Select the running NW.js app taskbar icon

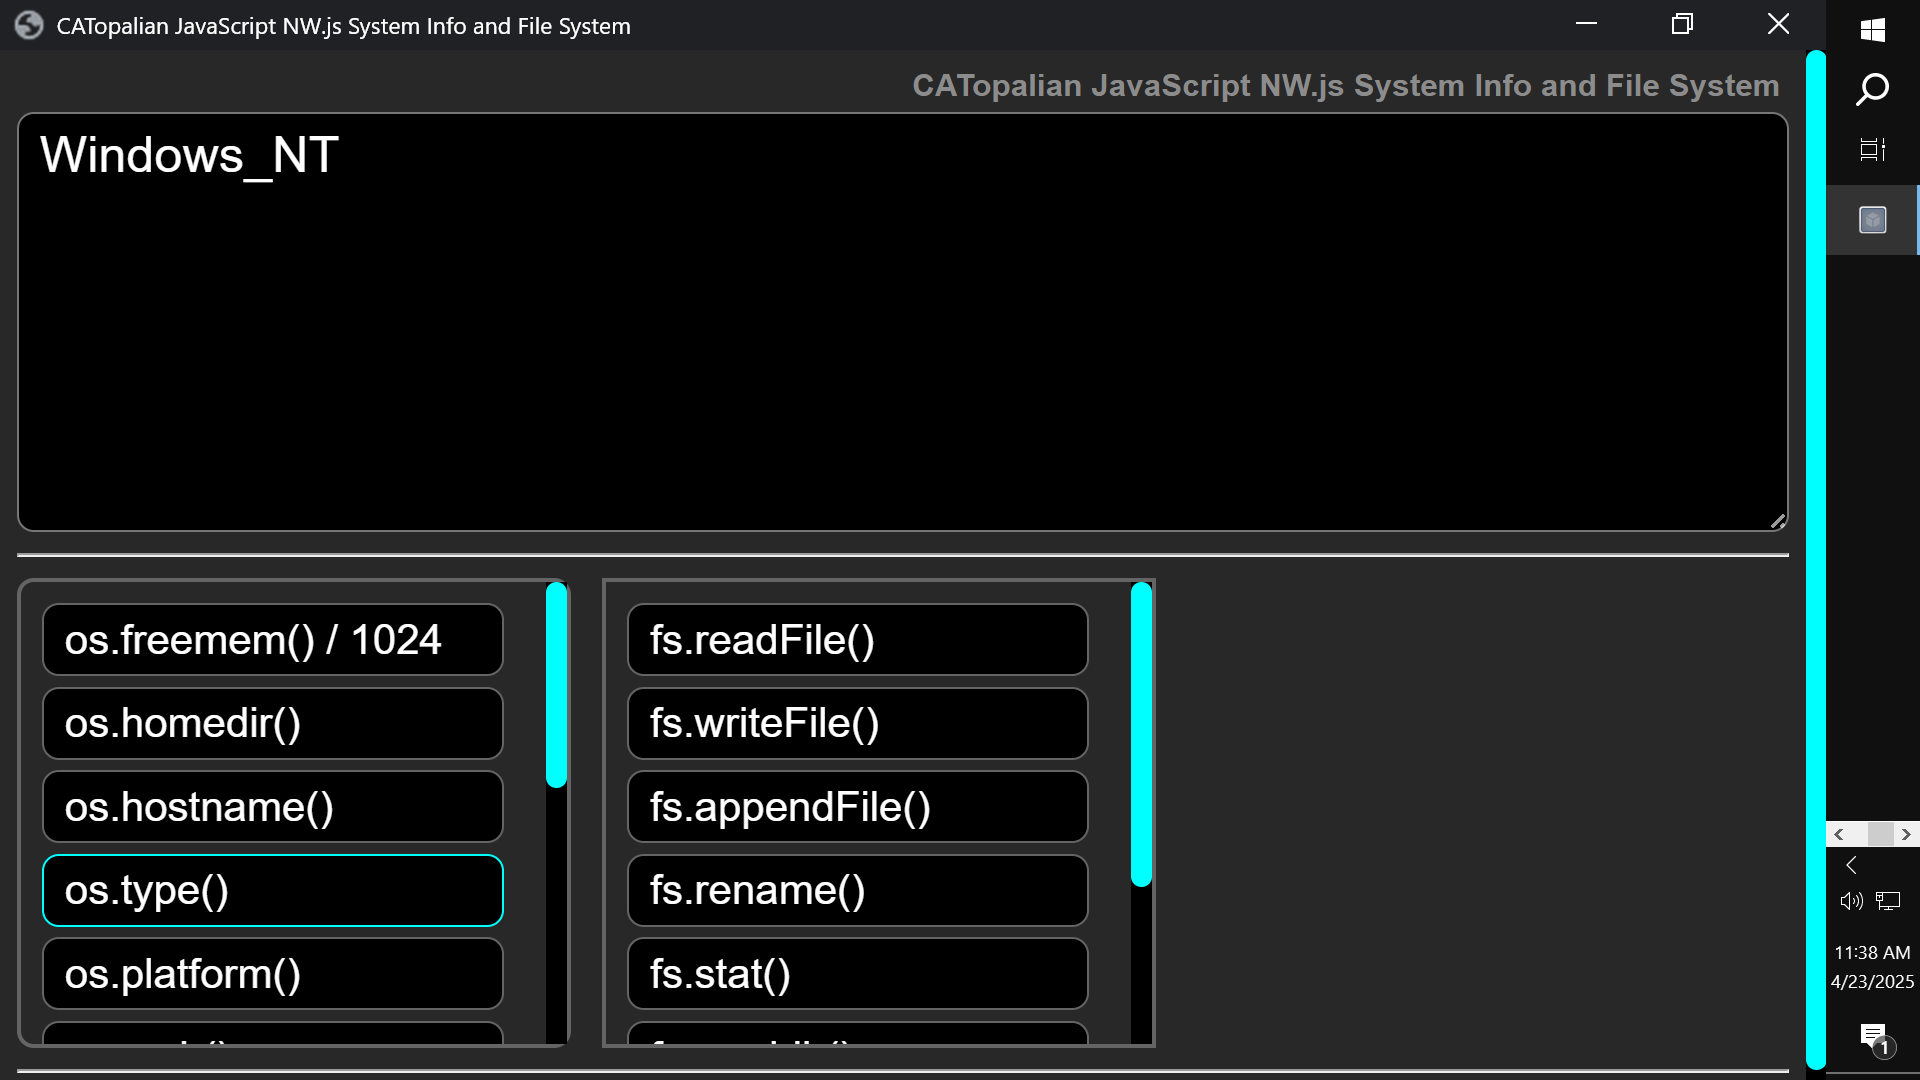tap(1872, 219)
